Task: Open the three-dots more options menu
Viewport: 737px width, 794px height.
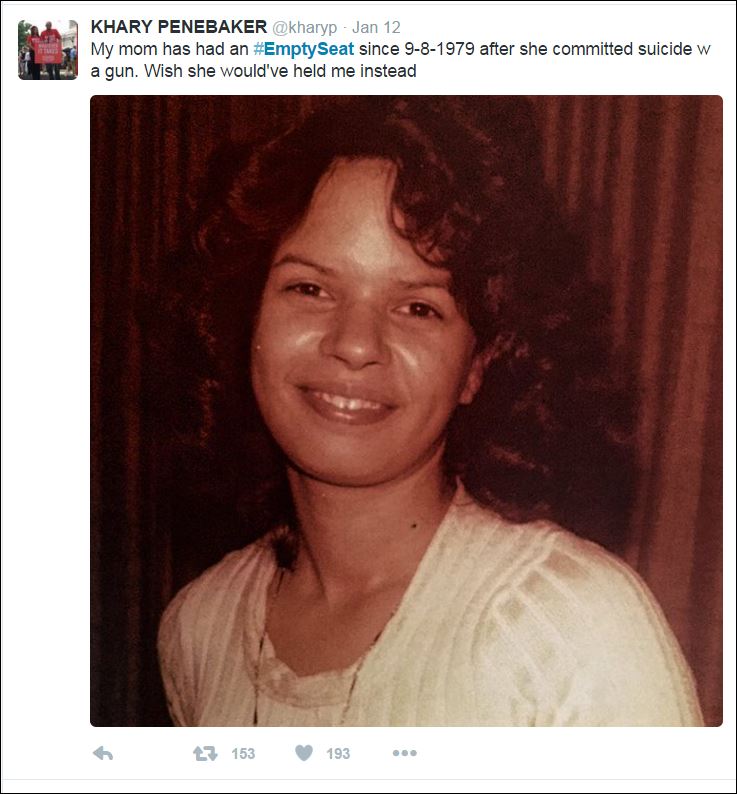Action: coord(405,753)
